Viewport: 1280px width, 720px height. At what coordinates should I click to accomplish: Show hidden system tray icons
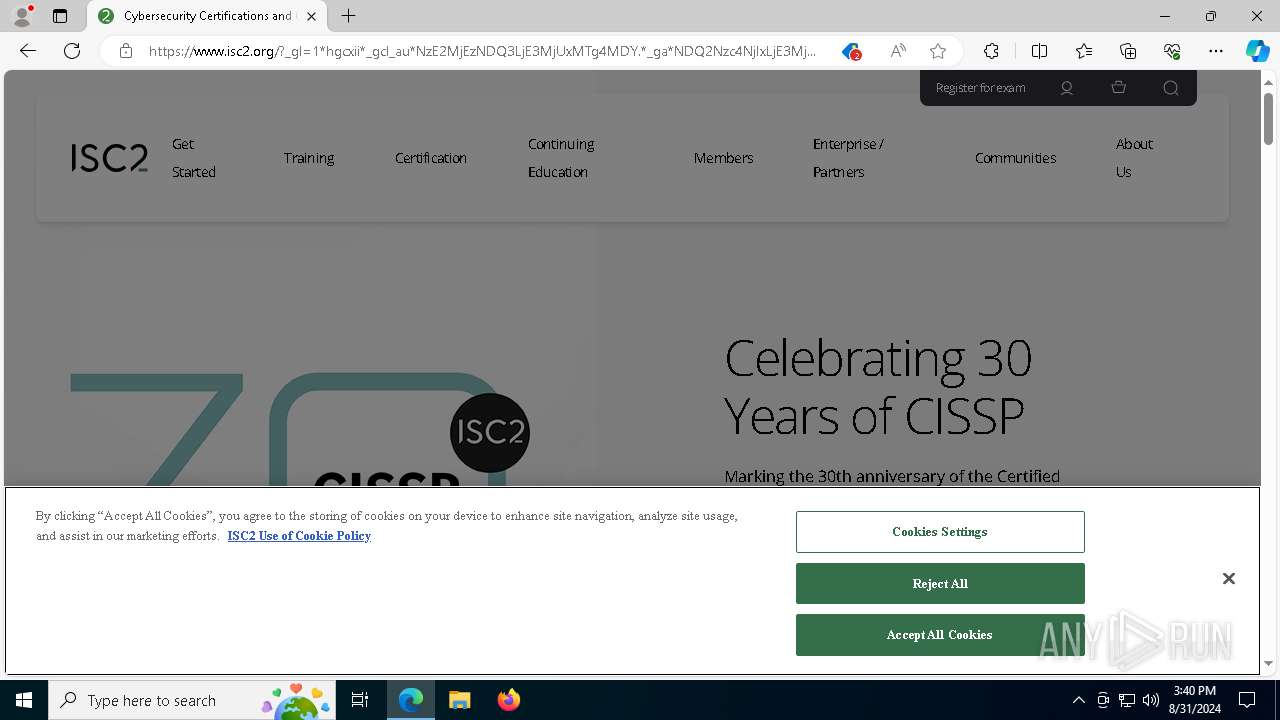point(1078,700)
